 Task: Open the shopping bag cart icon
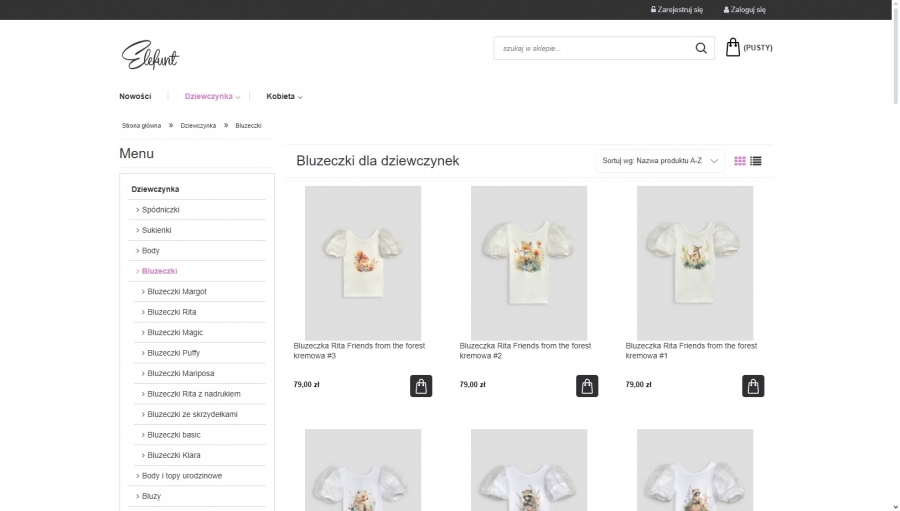pyautogui.click(x=732, y=47)
